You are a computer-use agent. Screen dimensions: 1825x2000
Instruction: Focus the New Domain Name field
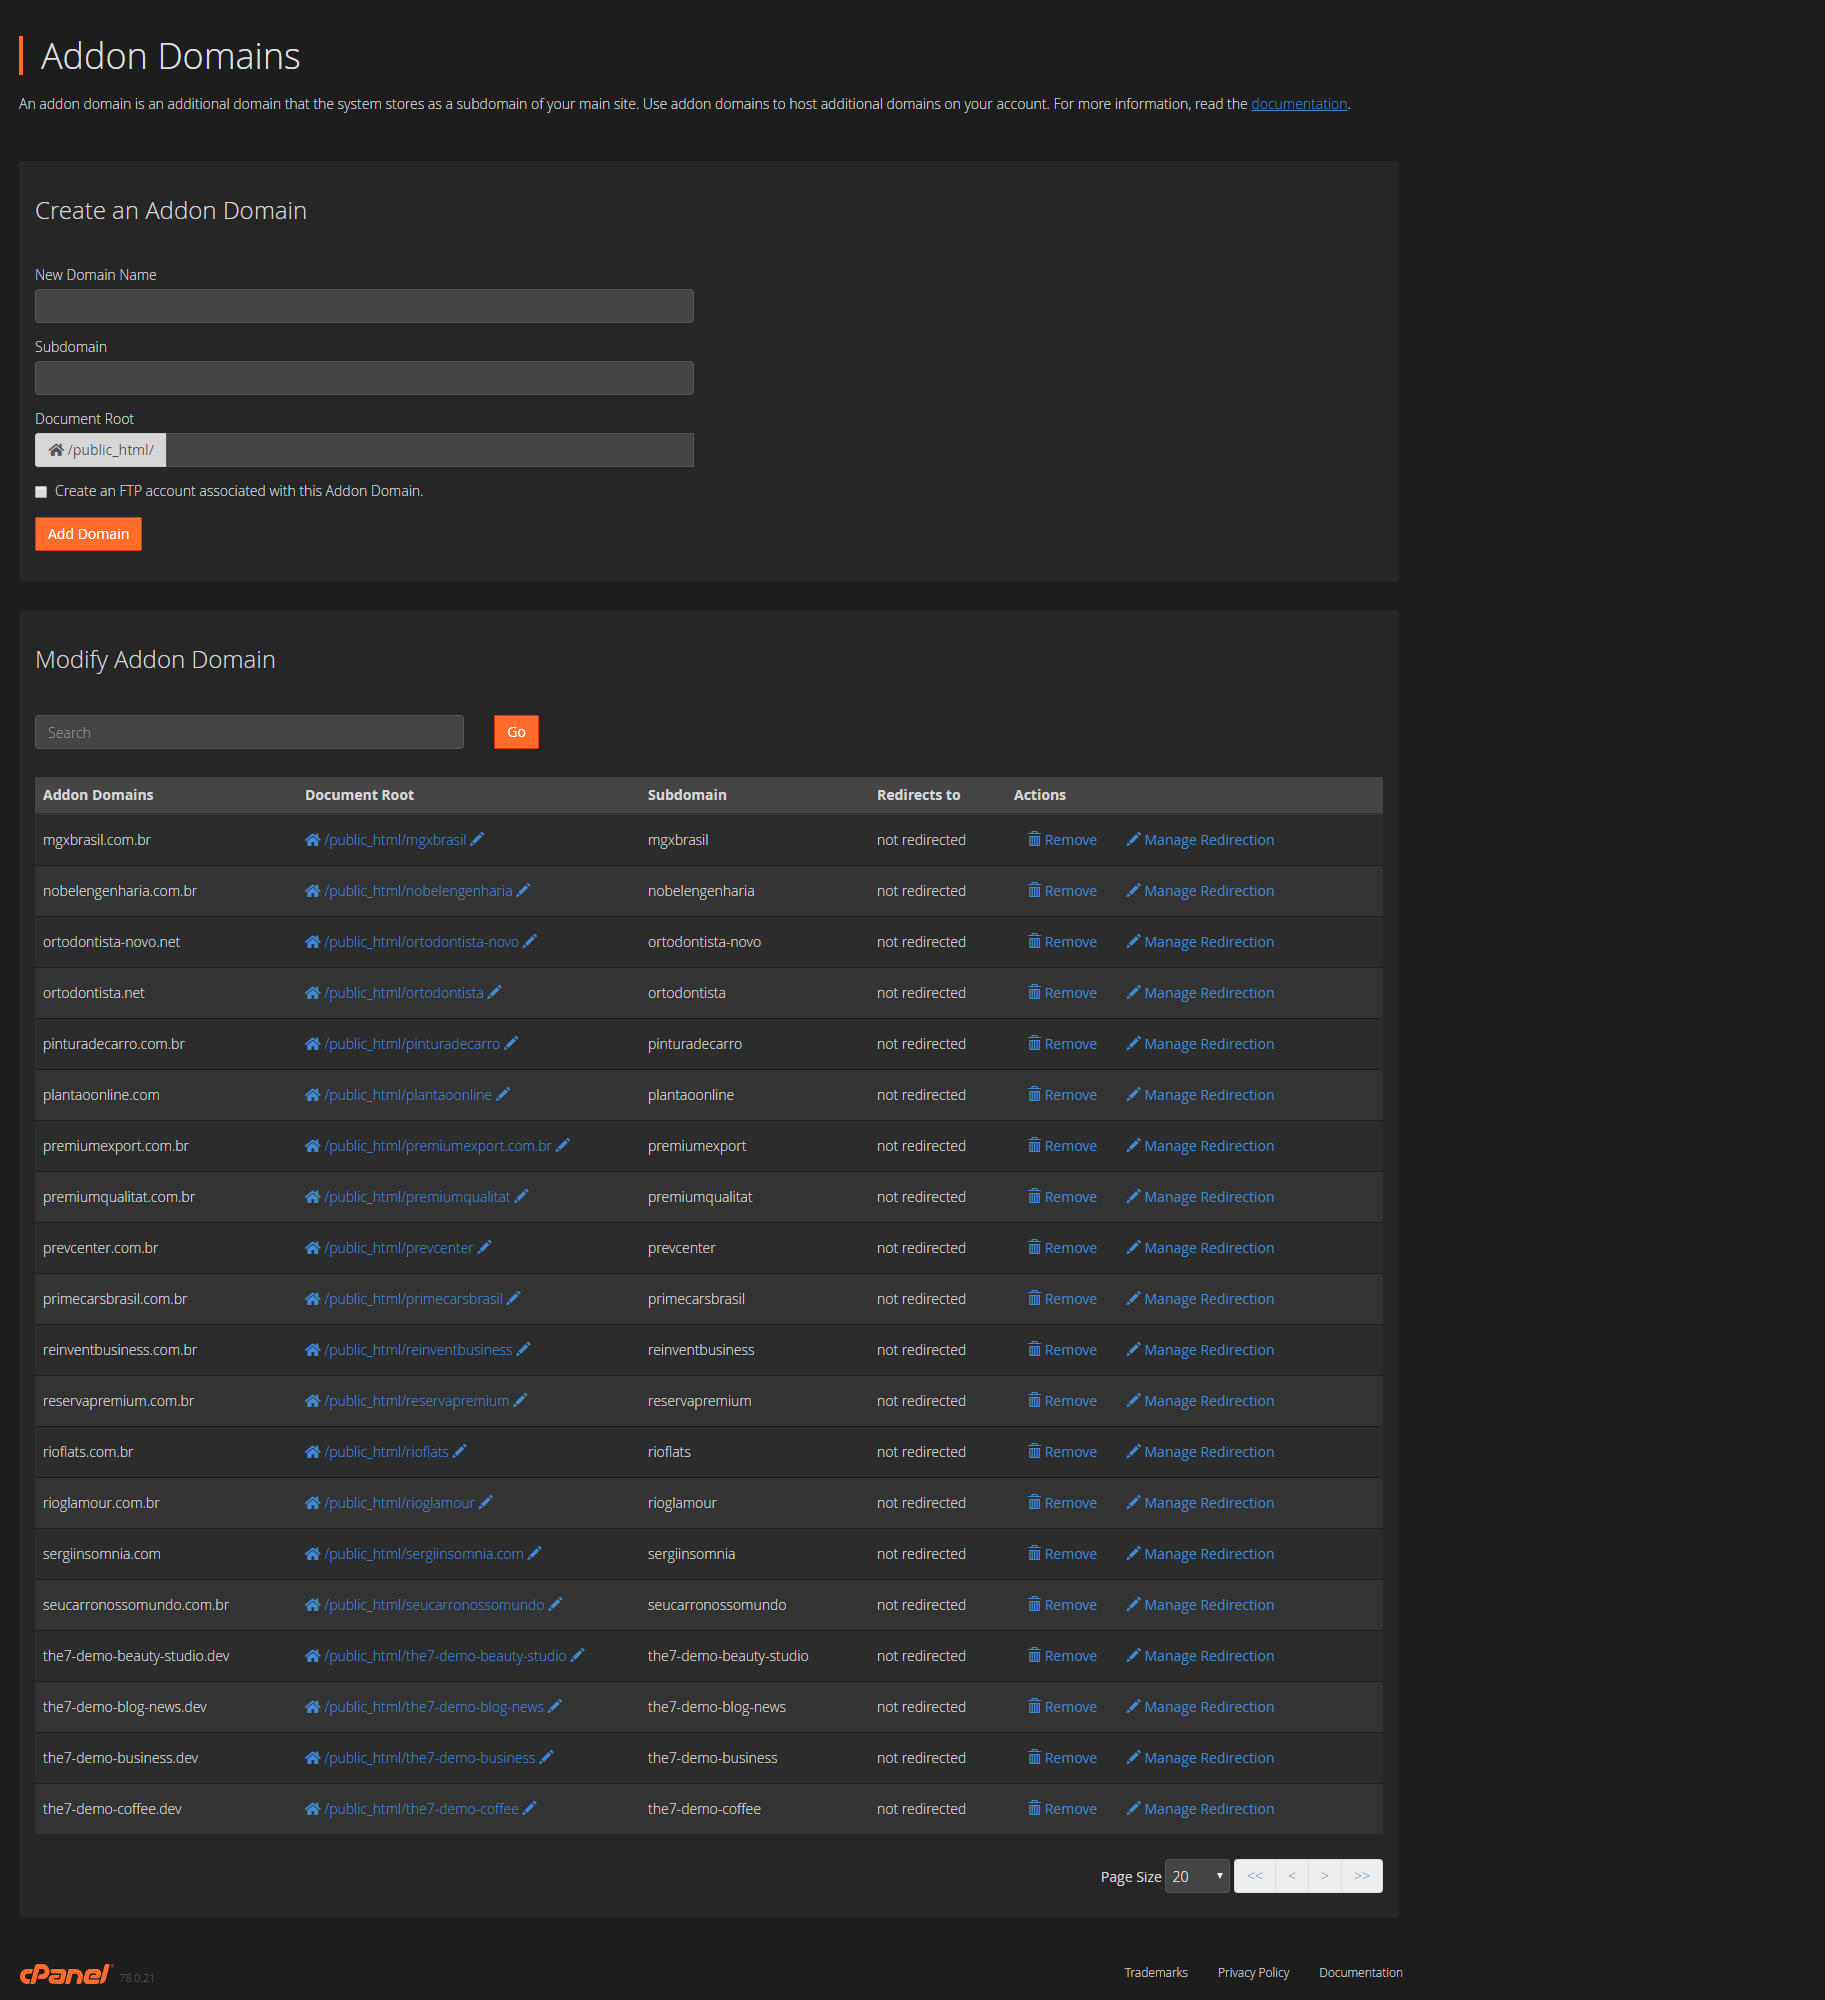pos(364,306)
